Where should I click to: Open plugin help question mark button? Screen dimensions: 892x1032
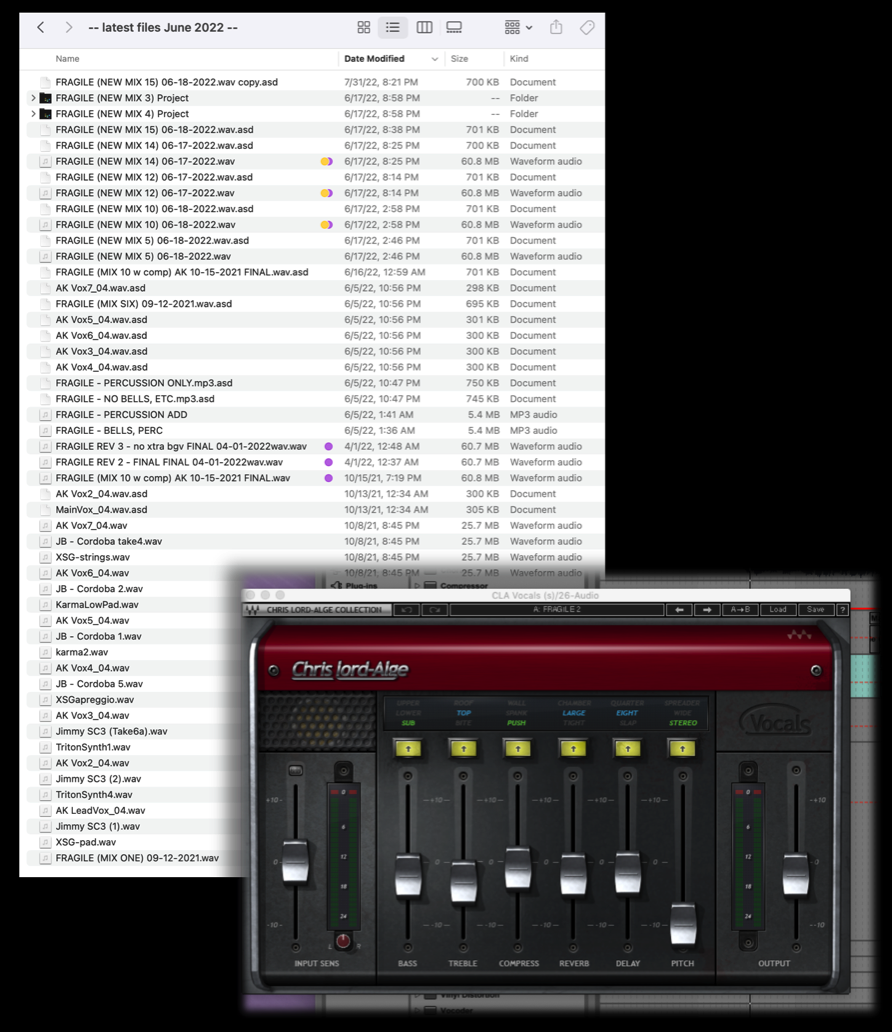click(x=842, y=610)
